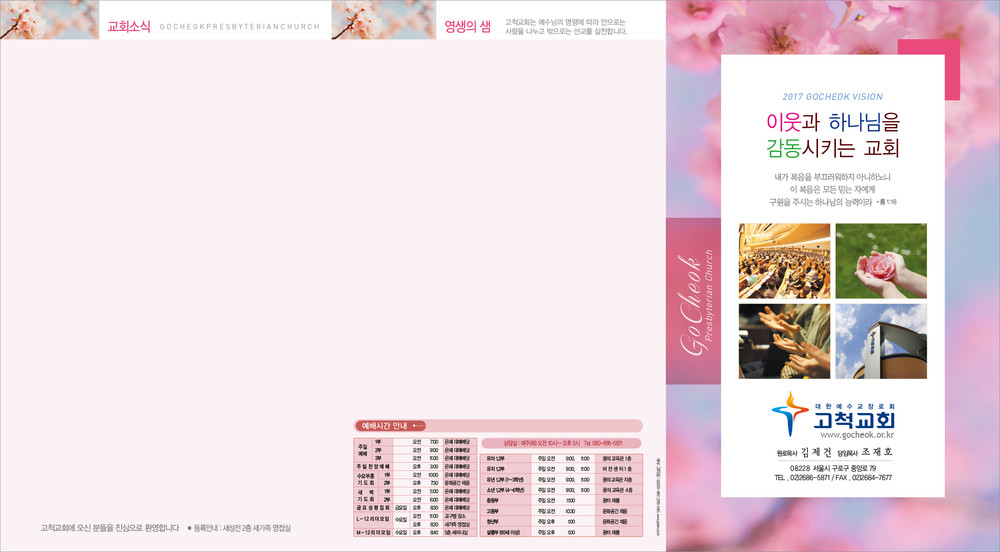Click the vertical GoCheok Presbyterian Church banner
Screen dimensions: 1000x552
click(x=693, y=299)
